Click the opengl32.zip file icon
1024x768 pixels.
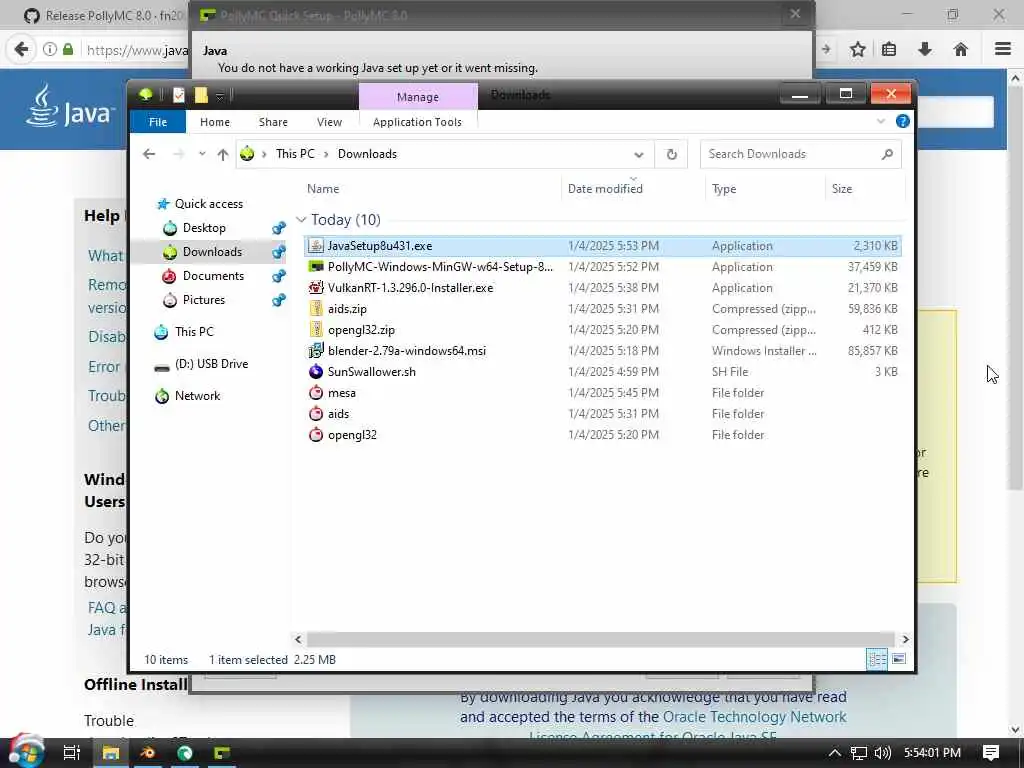(x=316, y=330)
